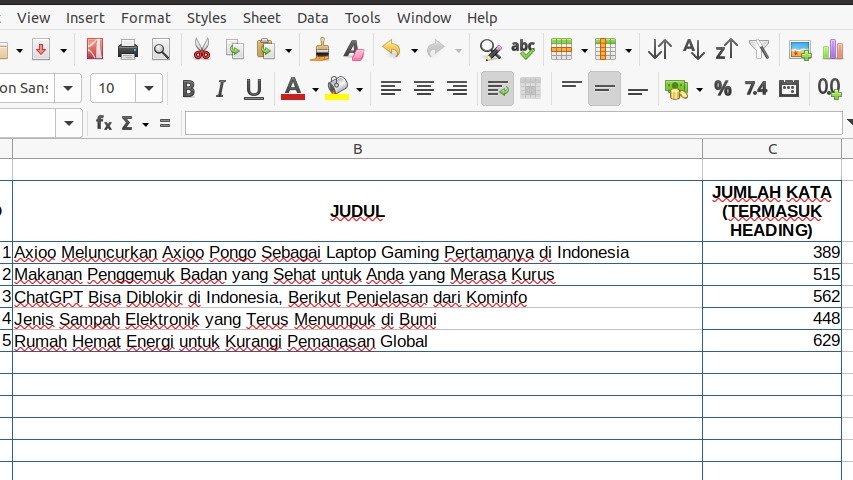Toggle Align Left
The height and width of the screenshot is (480, 853).
[391, 88]
